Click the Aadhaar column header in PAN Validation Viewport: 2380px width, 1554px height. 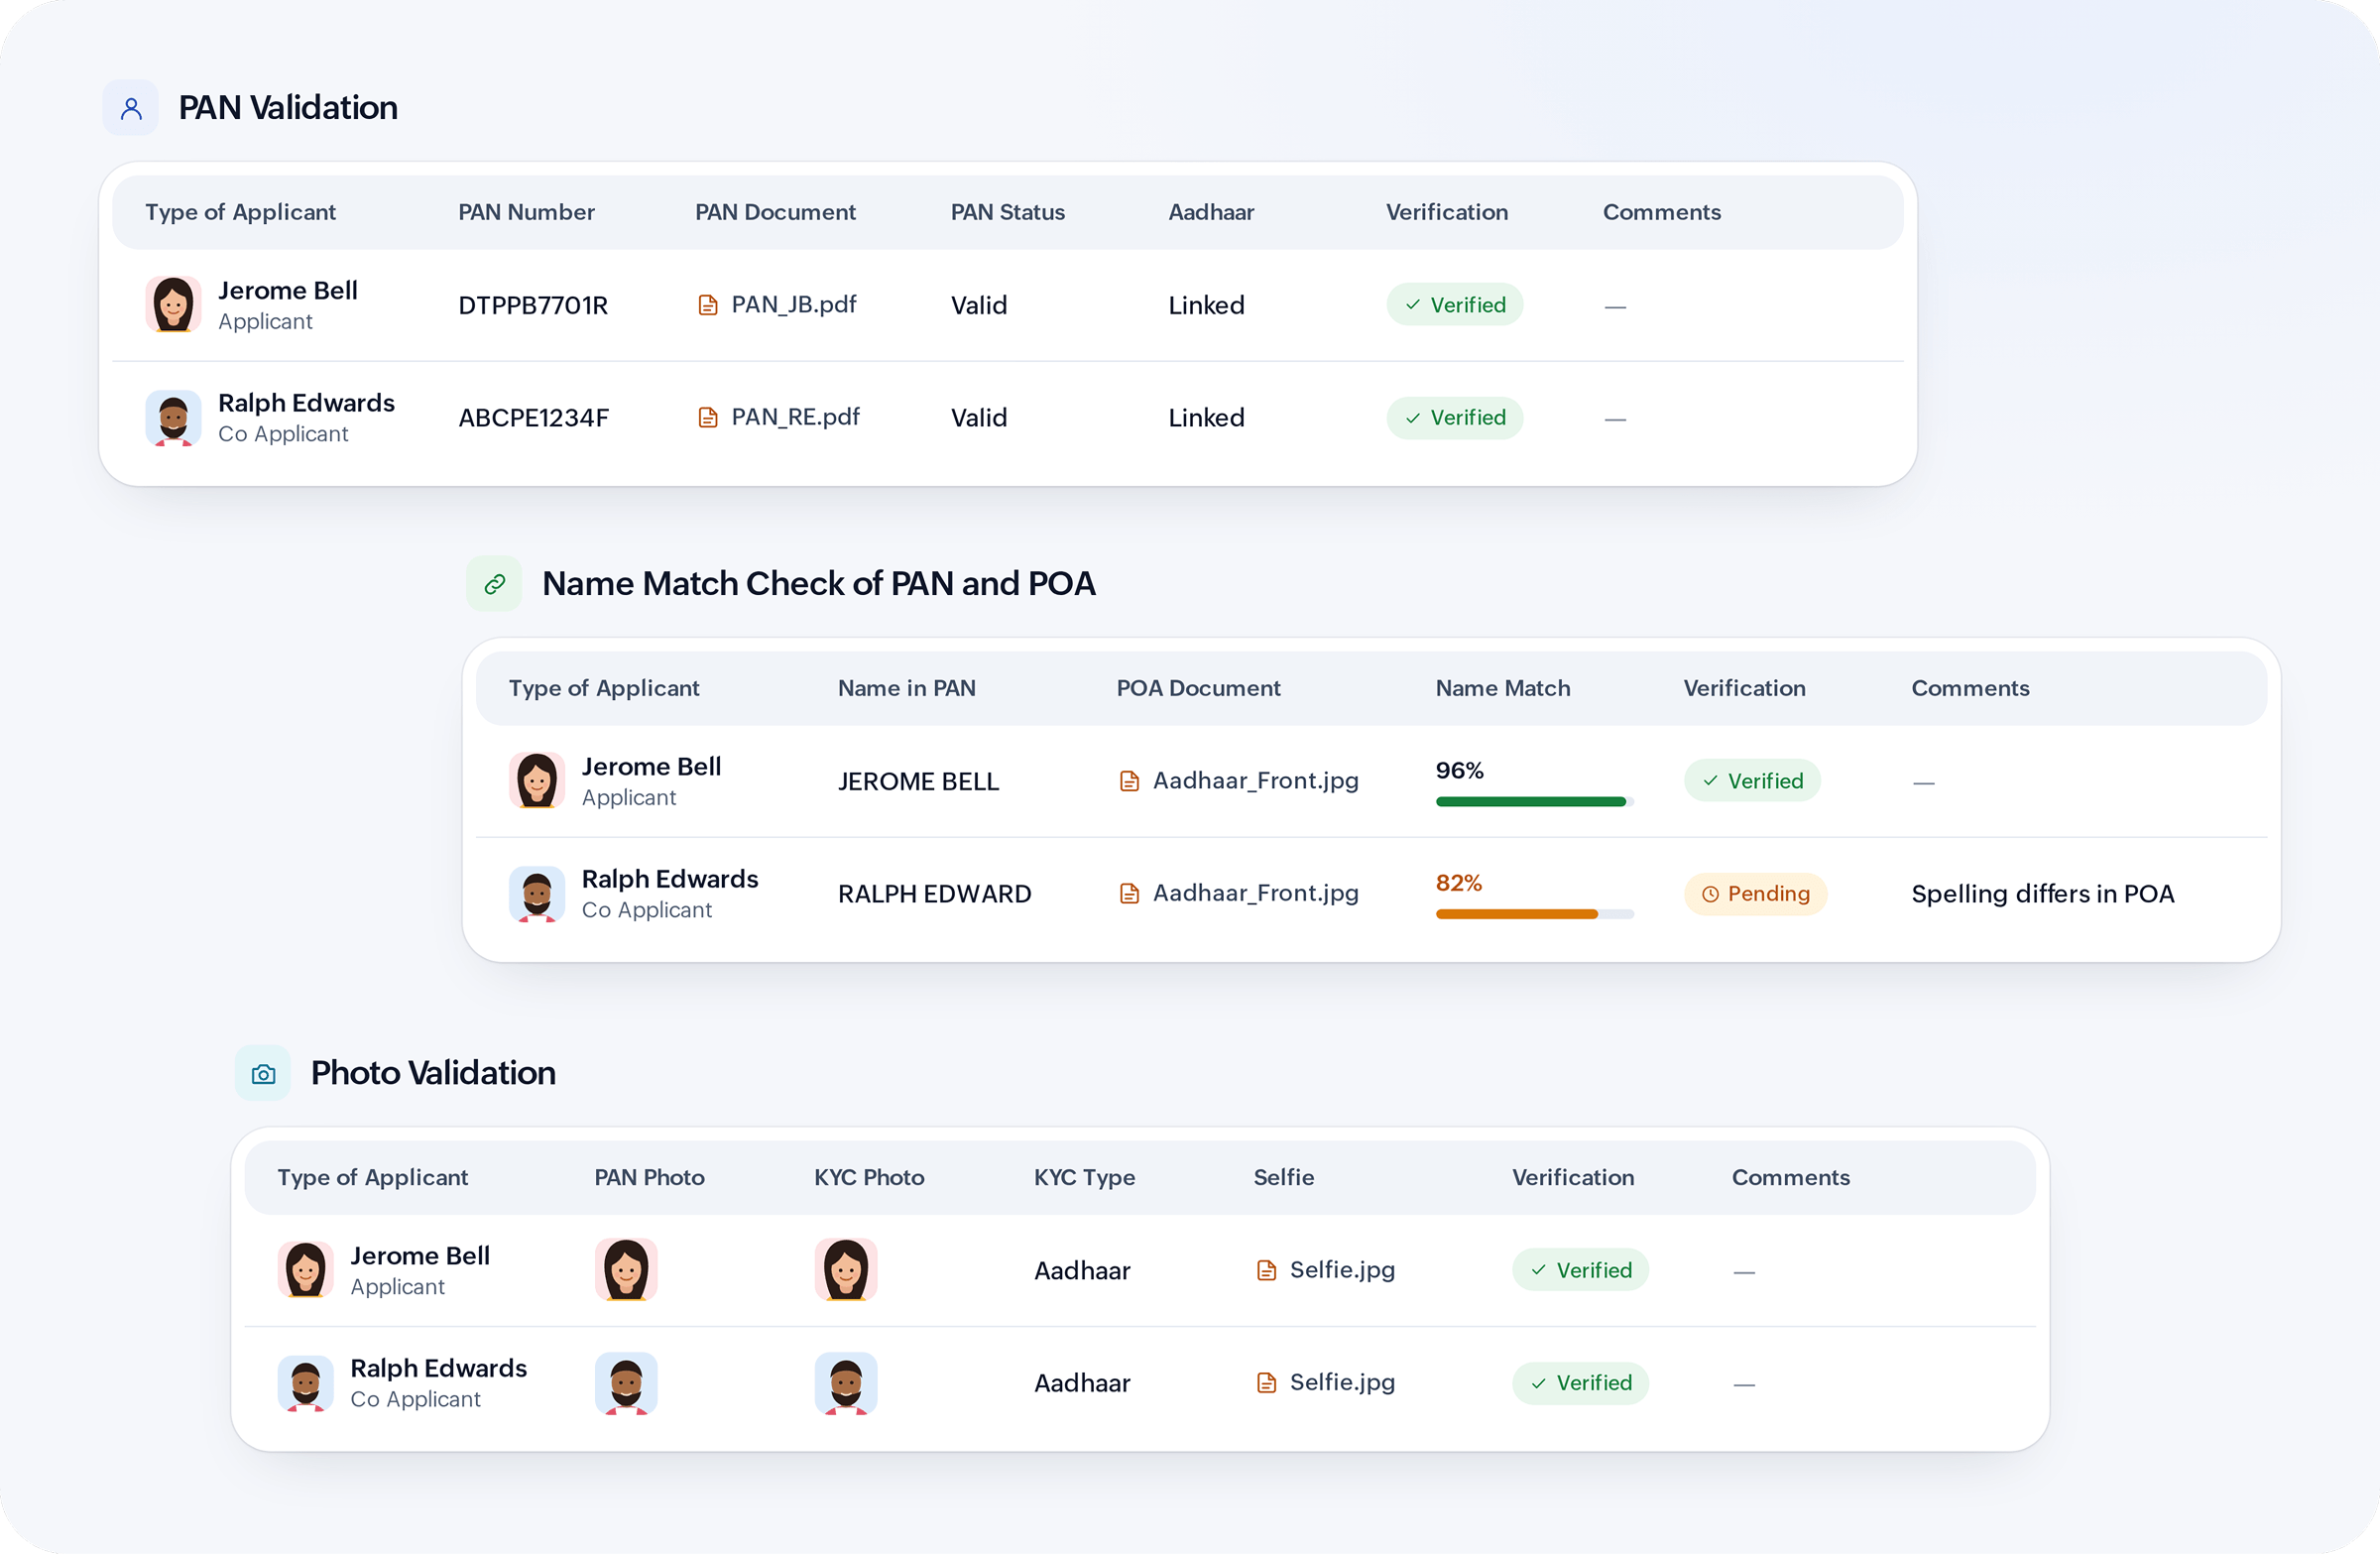[x=1211, y=212]
